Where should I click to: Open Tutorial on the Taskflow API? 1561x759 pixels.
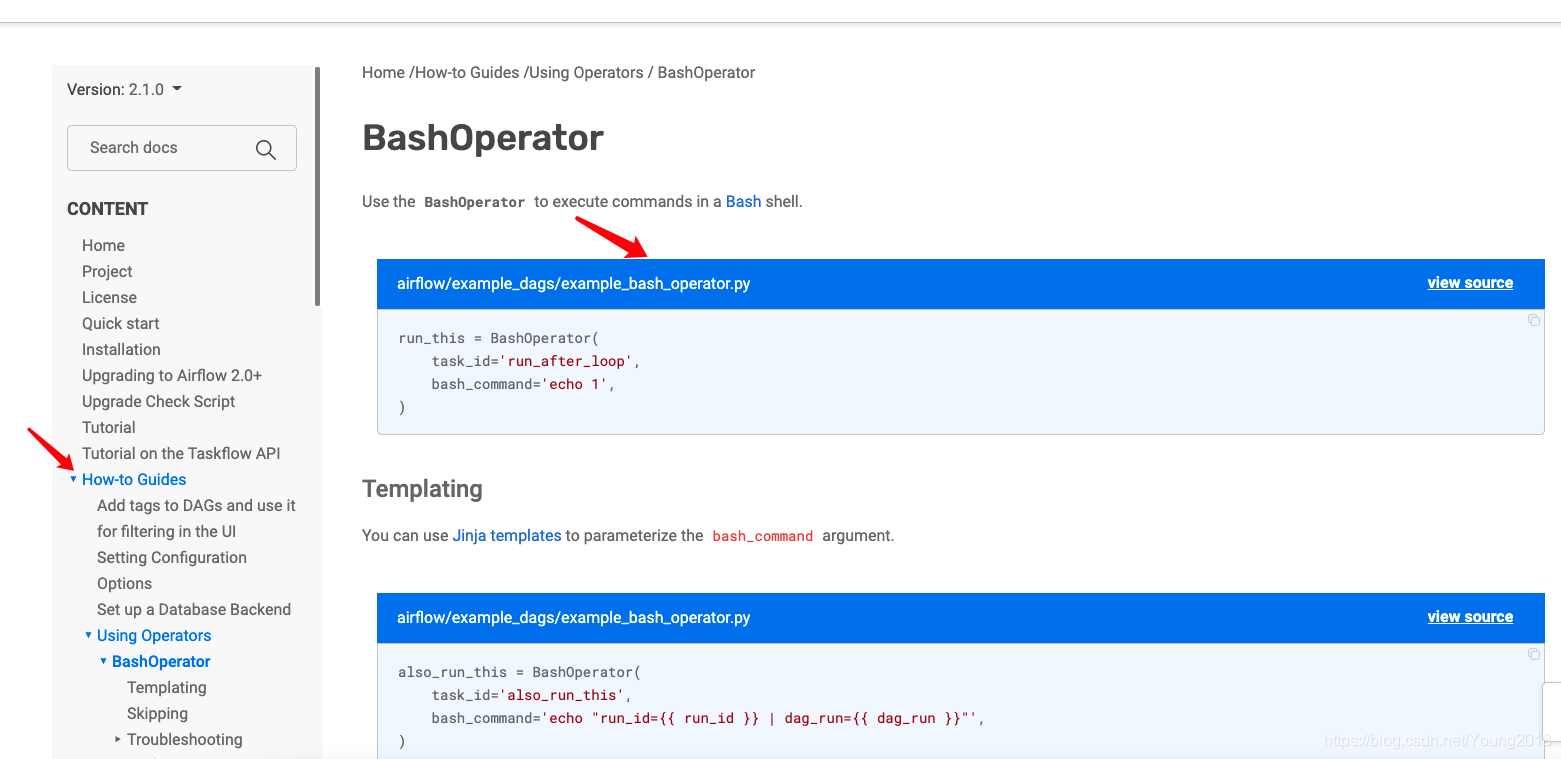181,453
